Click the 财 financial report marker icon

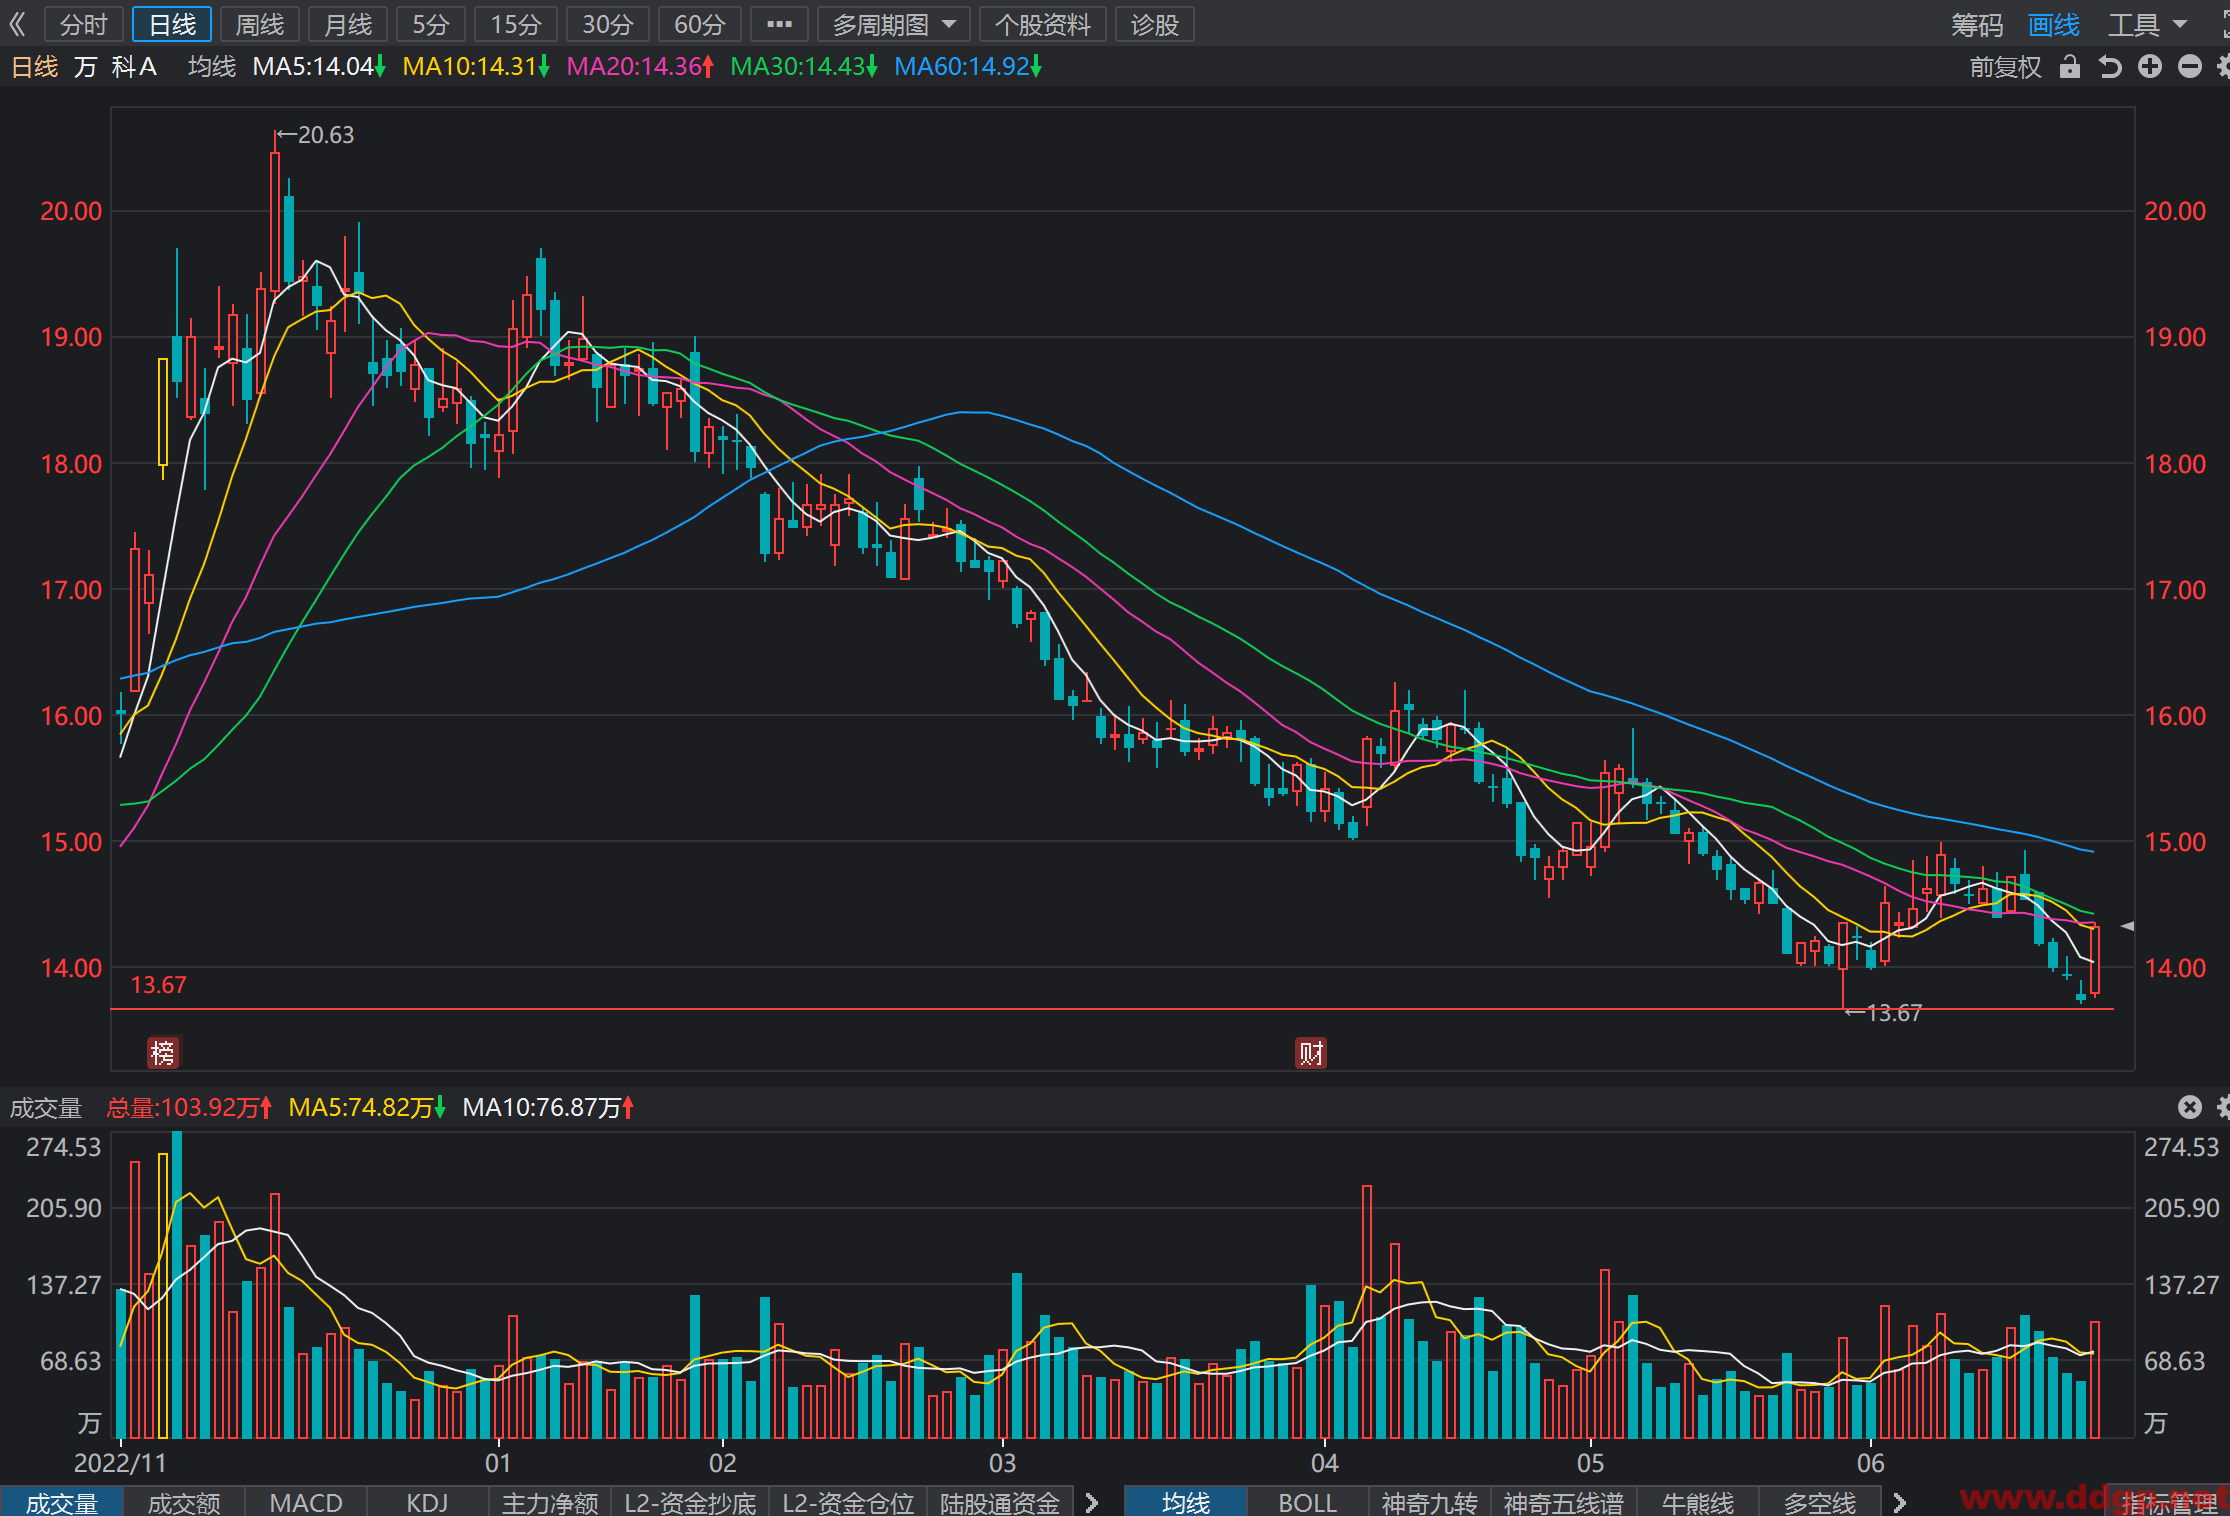pos(1311,1053)
